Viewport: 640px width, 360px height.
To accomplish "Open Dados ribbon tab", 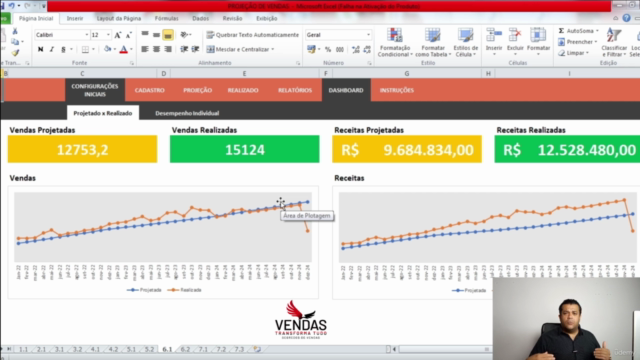I will 200,18.
